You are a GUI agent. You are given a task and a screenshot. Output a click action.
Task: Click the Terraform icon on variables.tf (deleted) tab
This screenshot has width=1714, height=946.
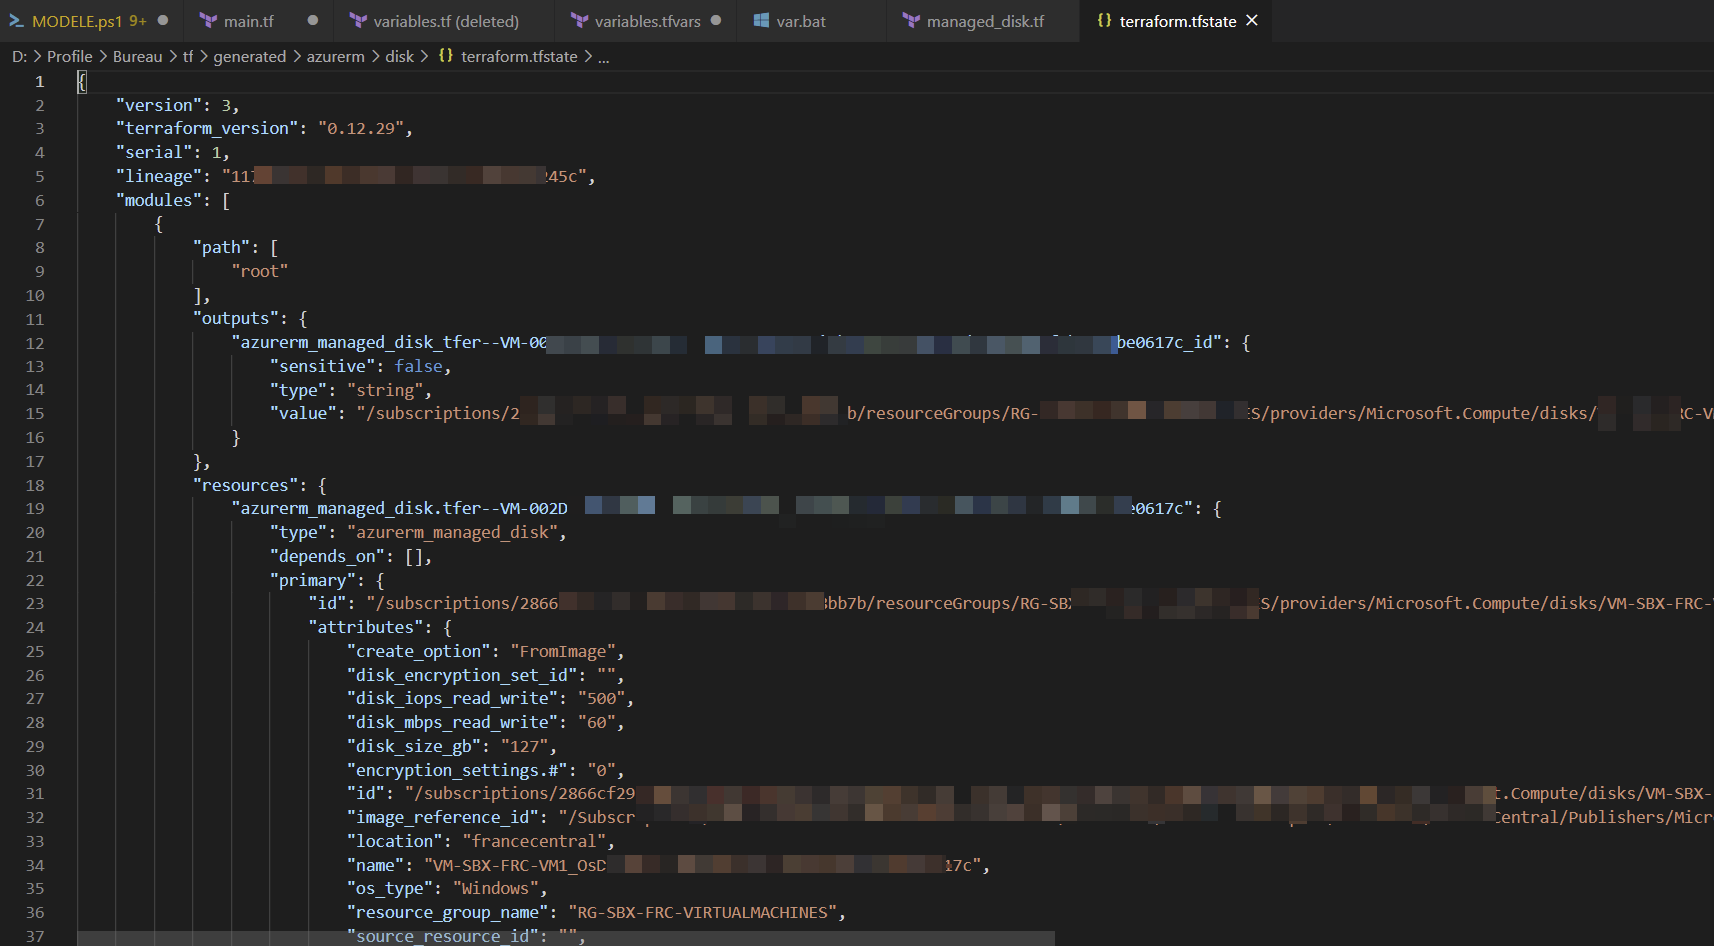(x=358, y=21)
